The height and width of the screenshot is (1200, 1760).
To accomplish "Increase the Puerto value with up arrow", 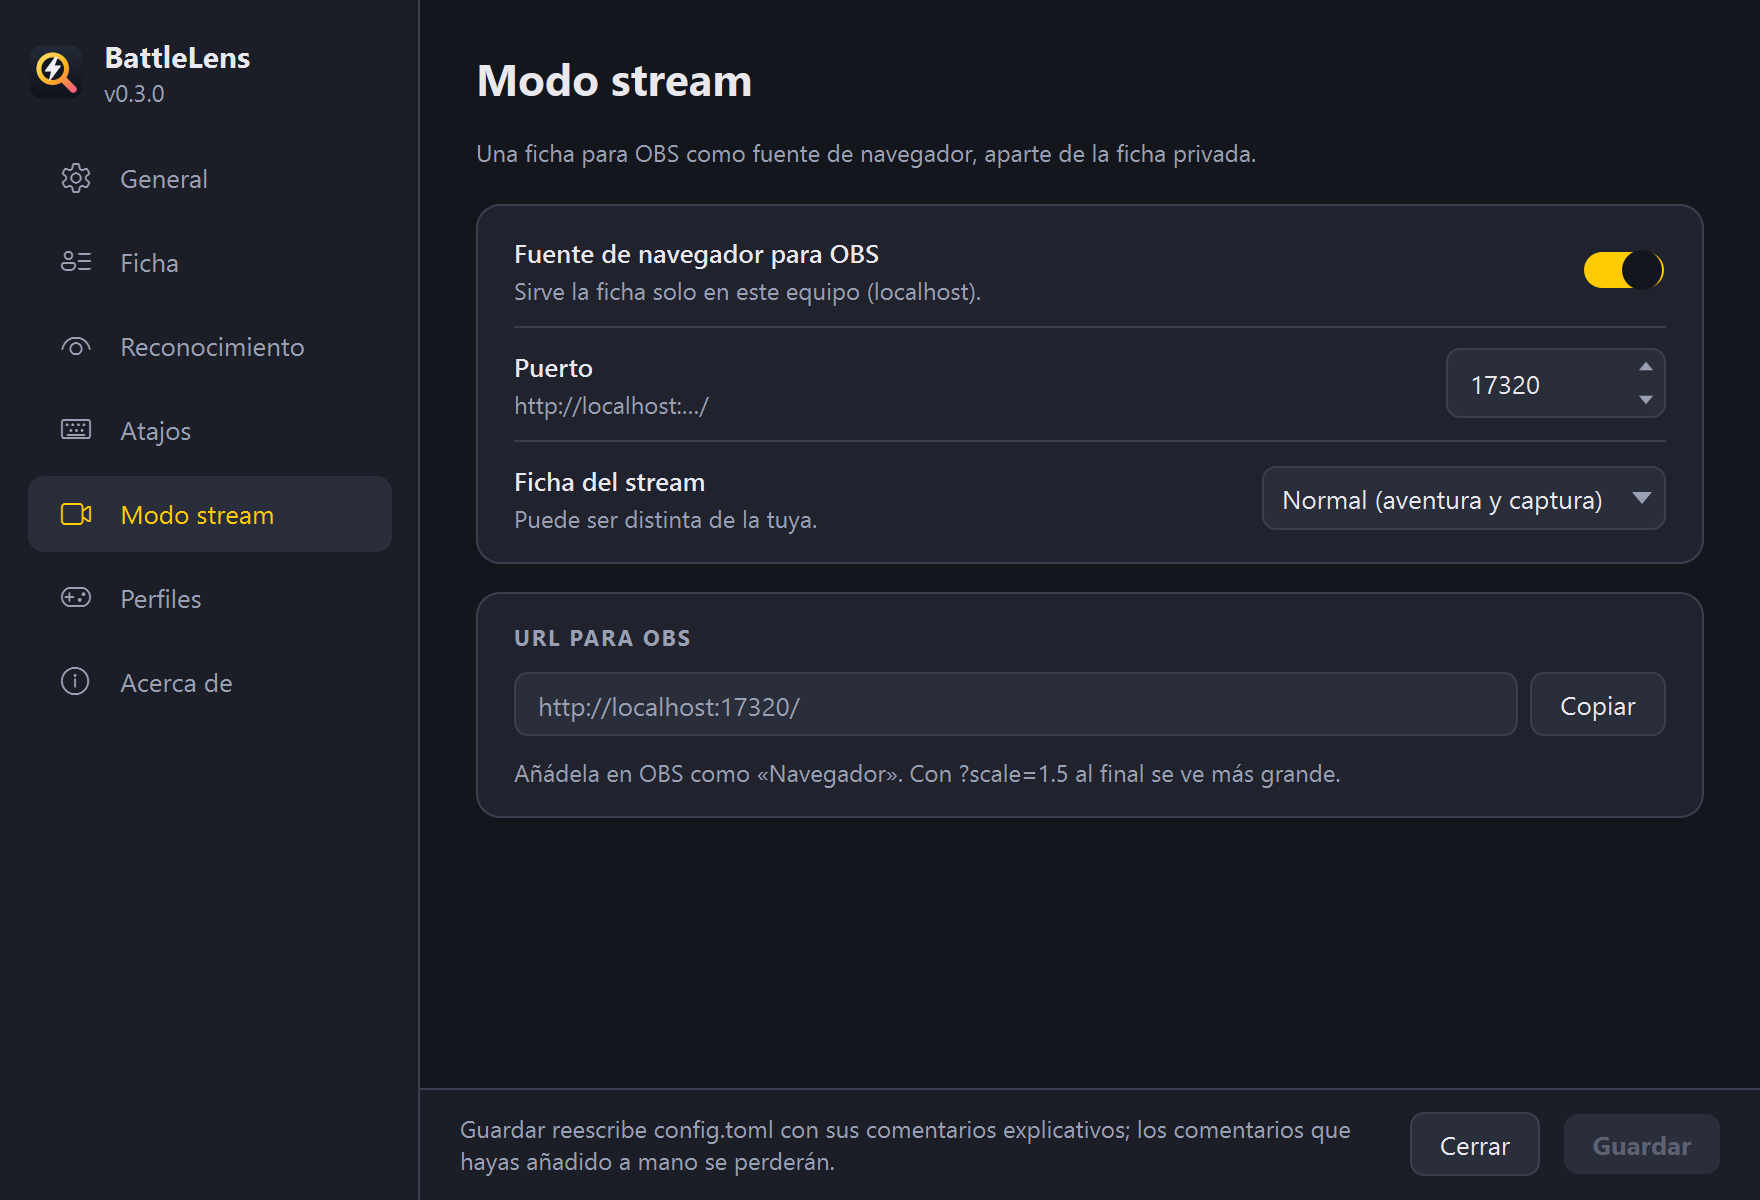I will (x=1645, y=367).
